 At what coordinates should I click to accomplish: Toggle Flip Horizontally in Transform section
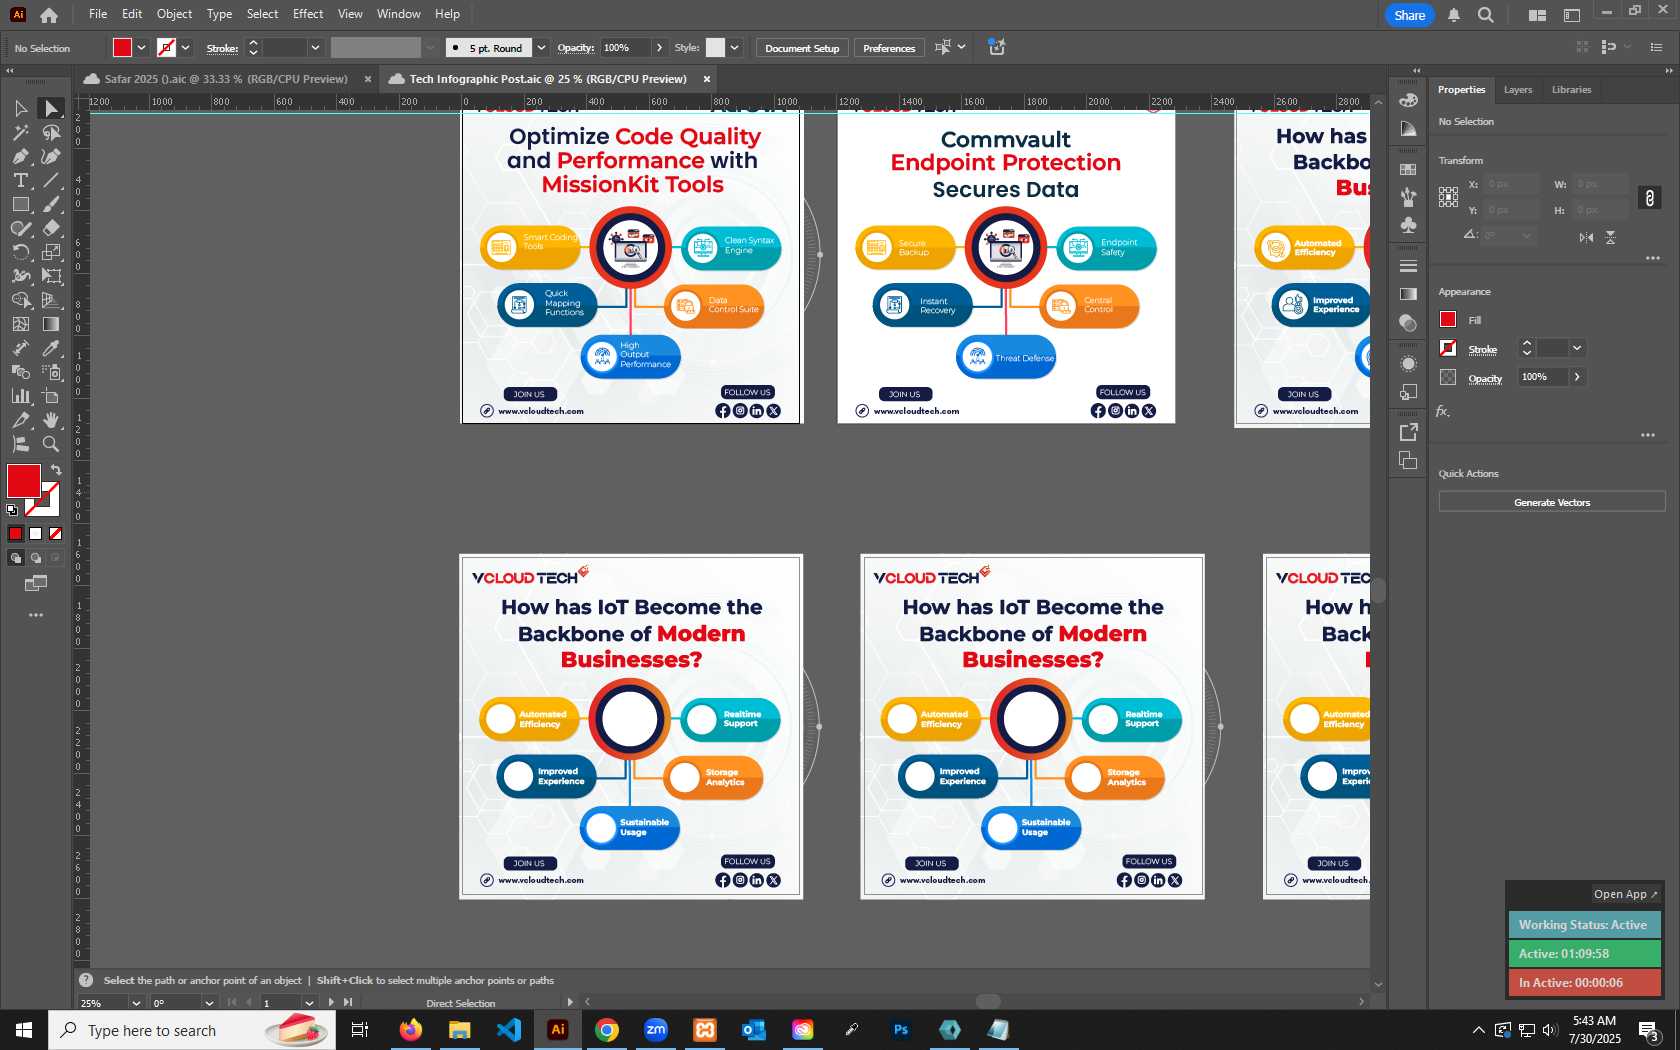(x=1586, y=237)
